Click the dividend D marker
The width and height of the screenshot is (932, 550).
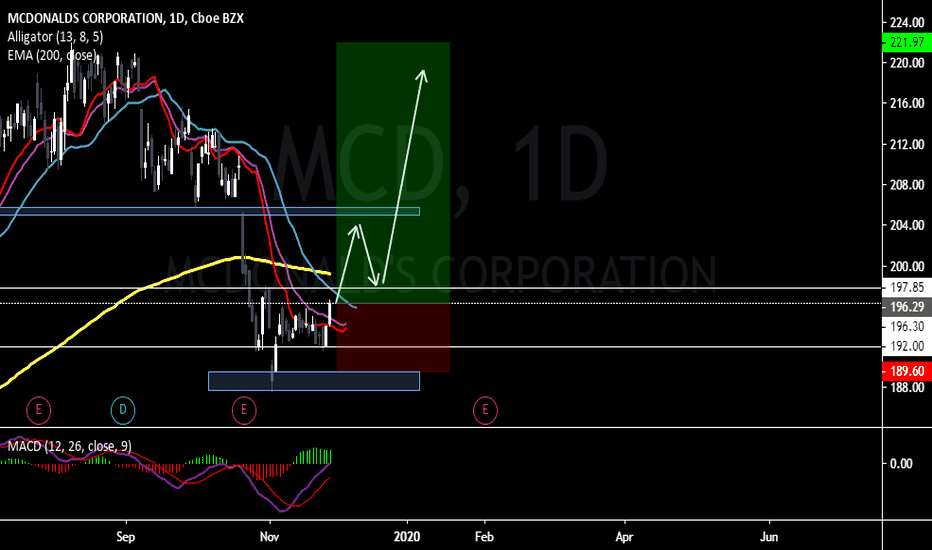[x=123, y=410]
